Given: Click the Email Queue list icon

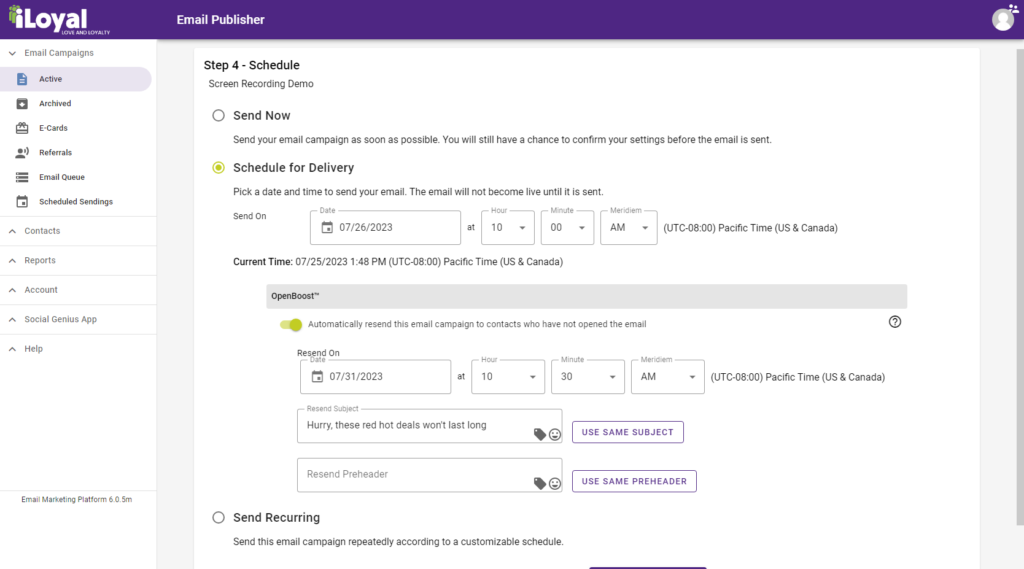Looking at the screenshot, I should 22,177.
